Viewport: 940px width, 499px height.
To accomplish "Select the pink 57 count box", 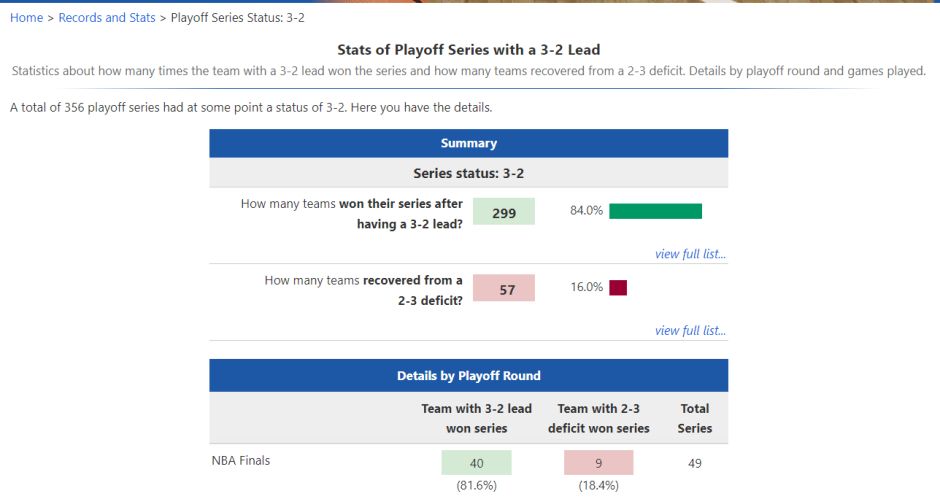I will coord(504,288).
